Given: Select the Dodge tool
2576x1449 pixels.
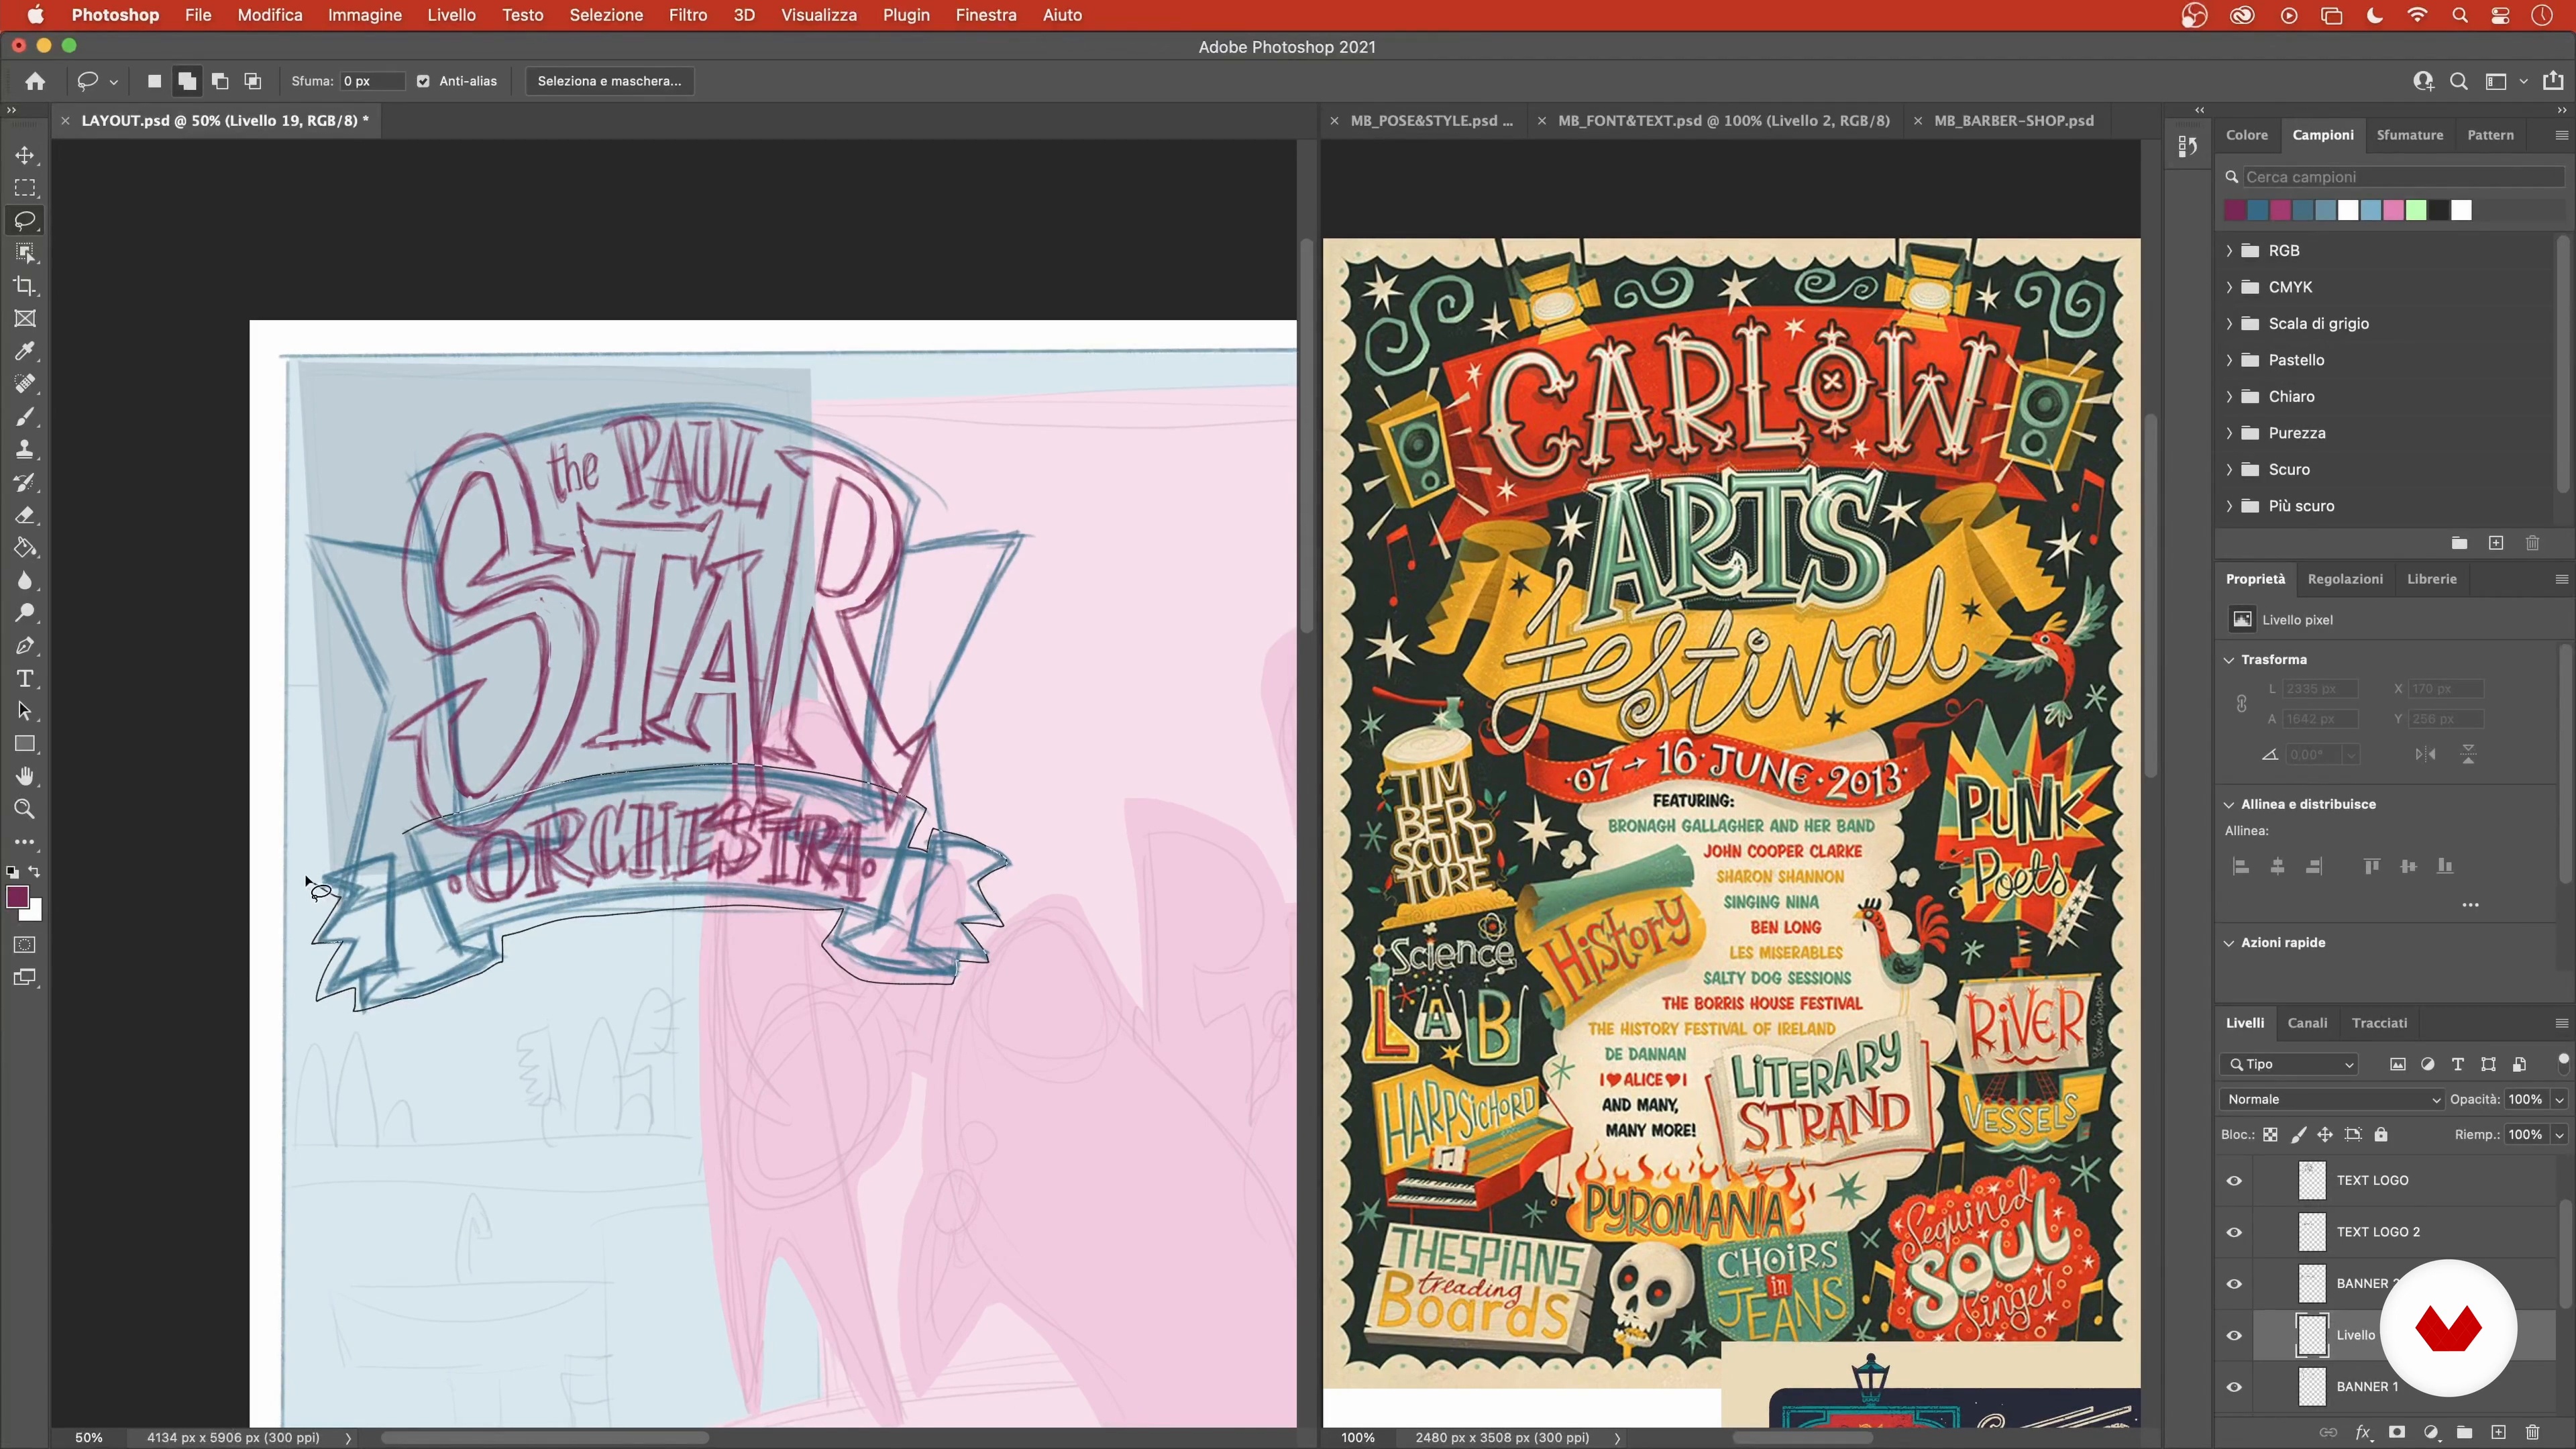Looking at the screenshot, I should 25,613.
